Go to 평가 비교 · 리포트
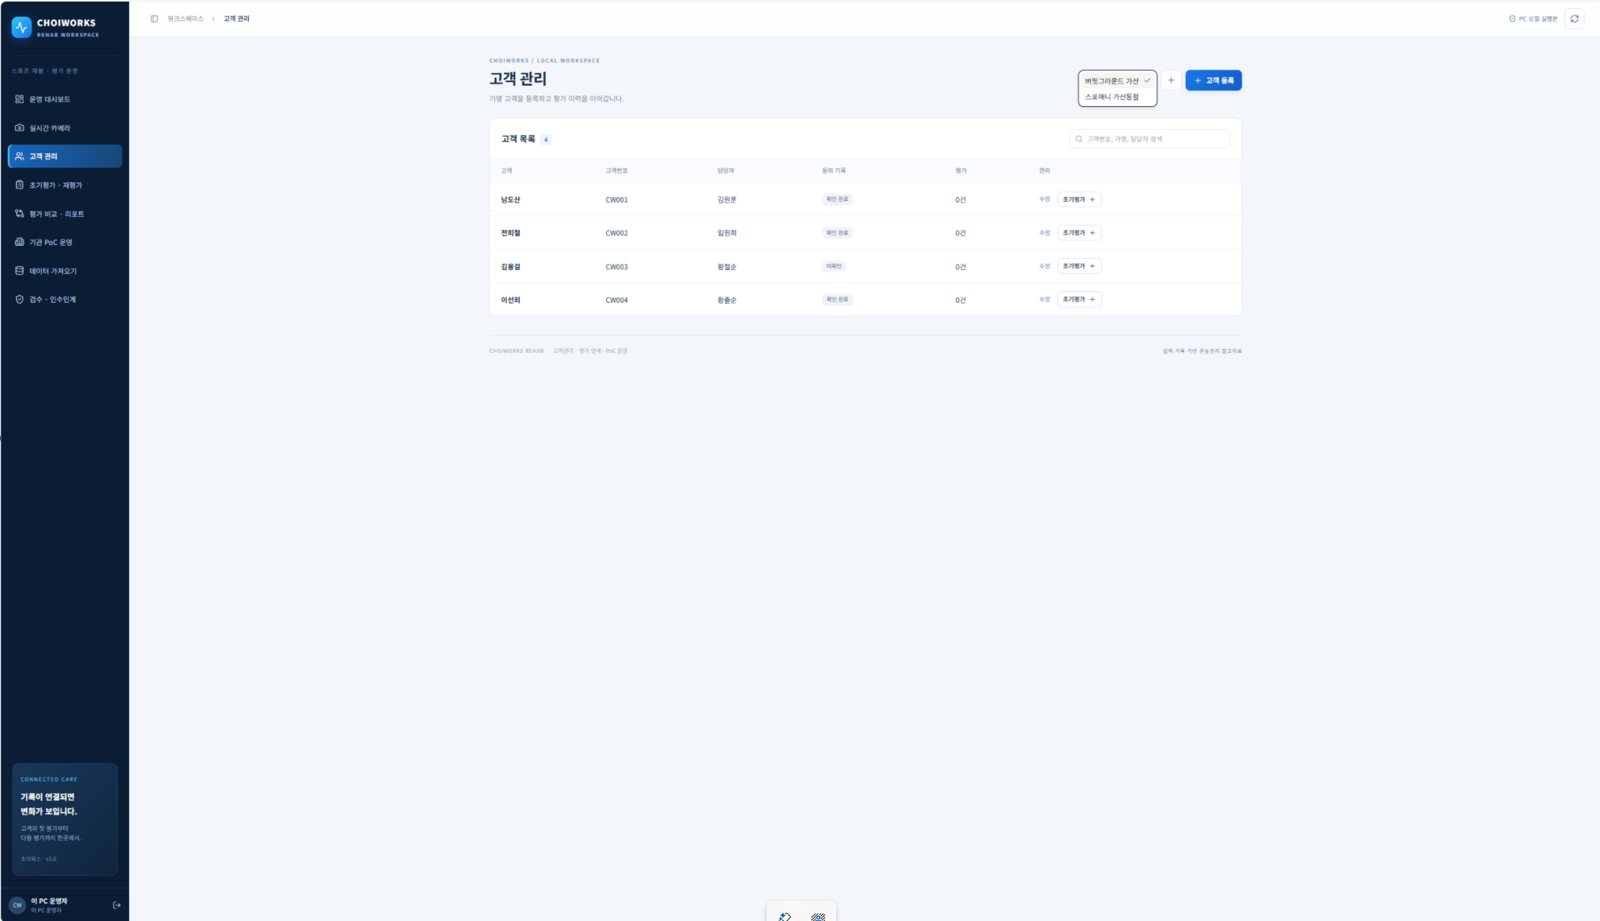Screen dimensions: 1600x921 (65, 214)
